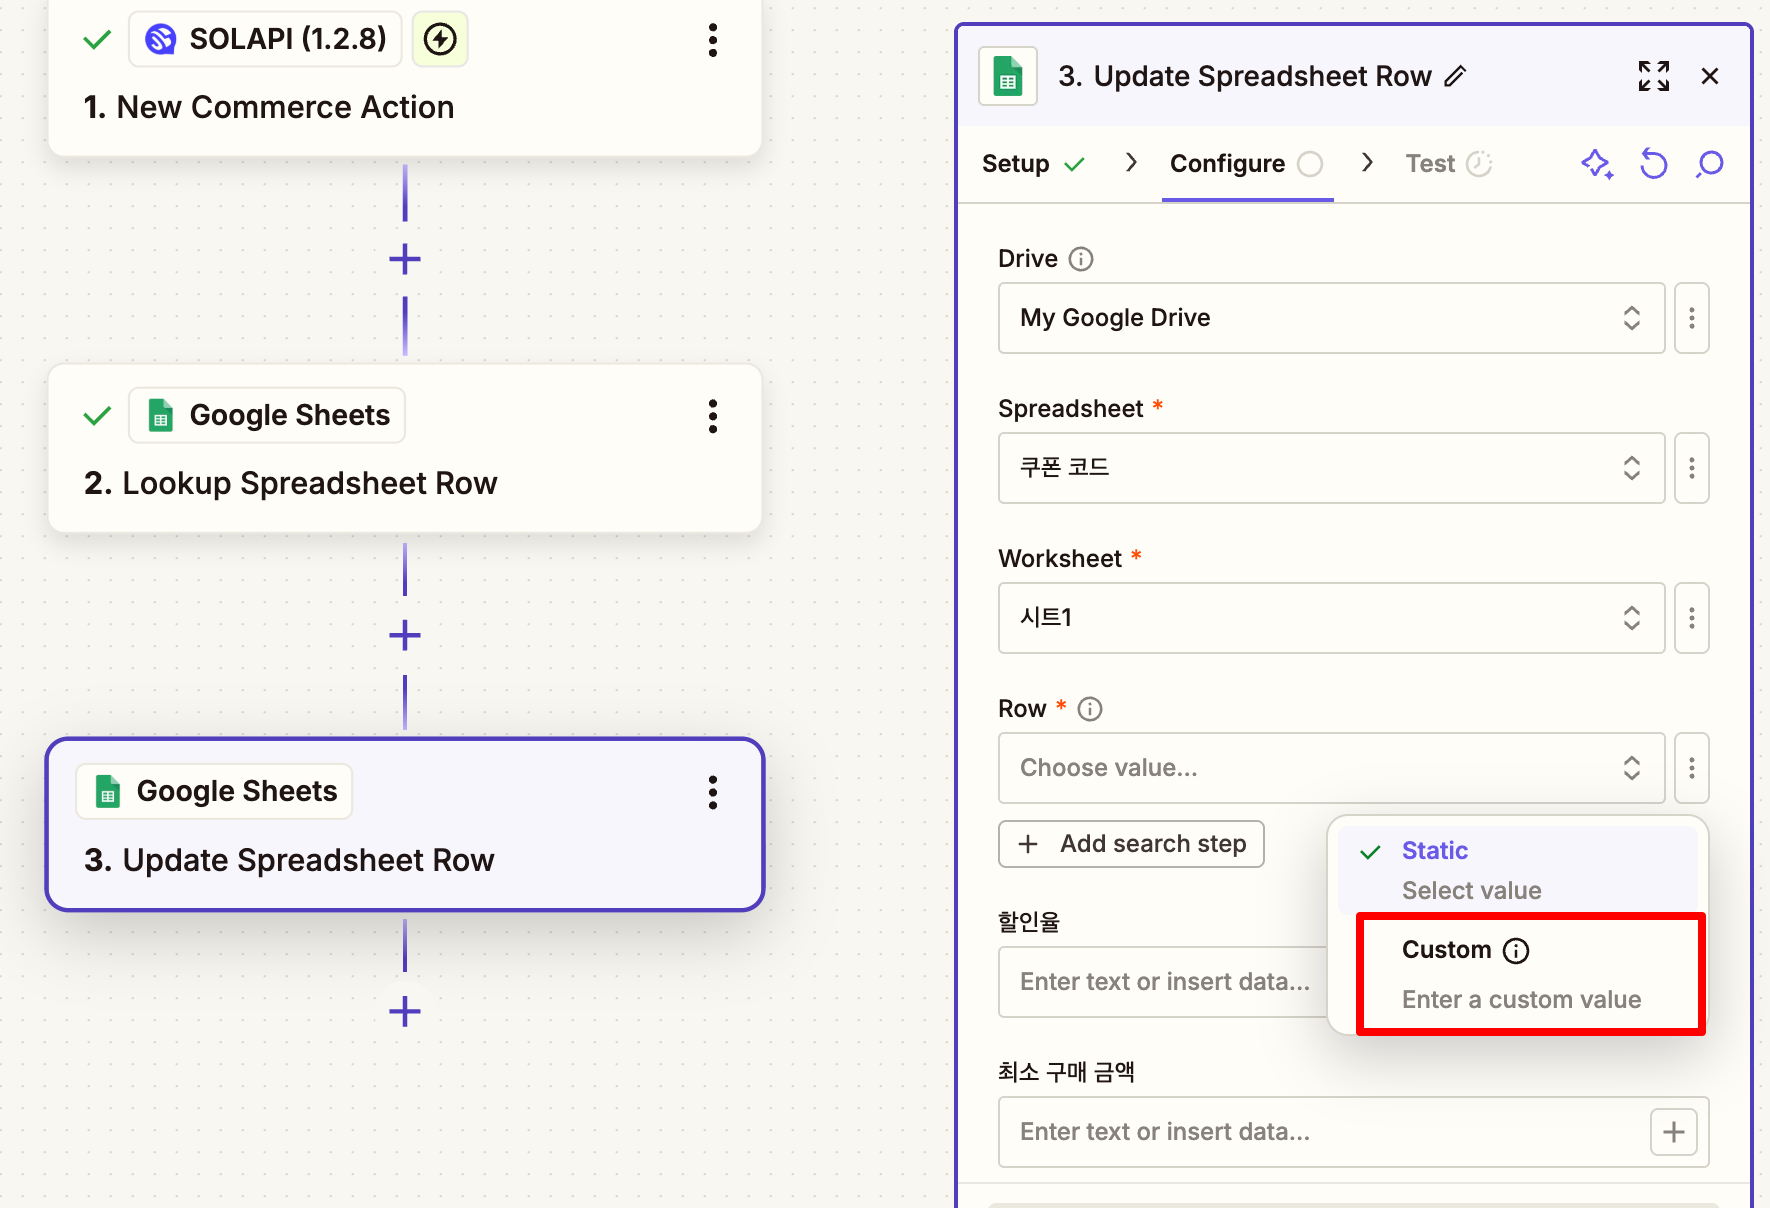
Task: Add a step after Lookup Spreadsheet Row
Action: [405, 636]
